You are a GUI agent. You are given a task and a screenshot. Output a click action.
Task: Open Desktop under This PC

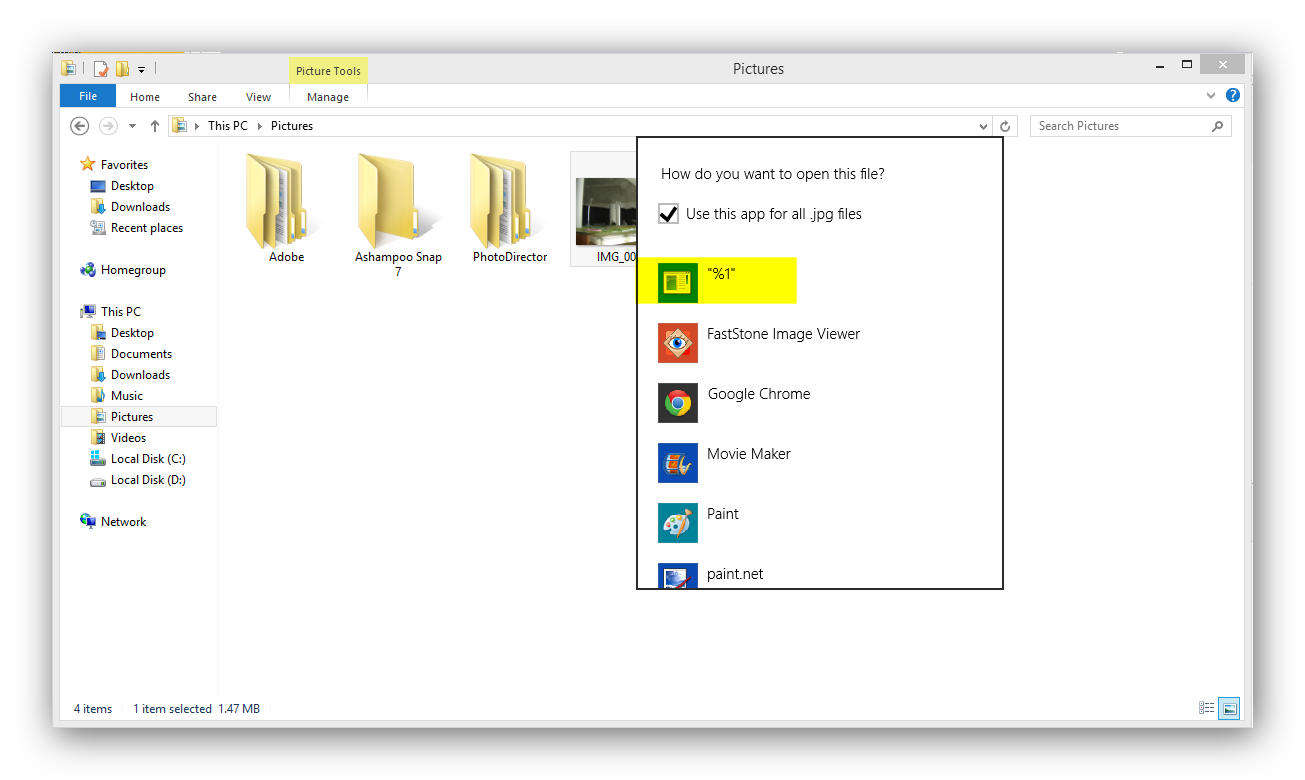(x=132, y=333)
